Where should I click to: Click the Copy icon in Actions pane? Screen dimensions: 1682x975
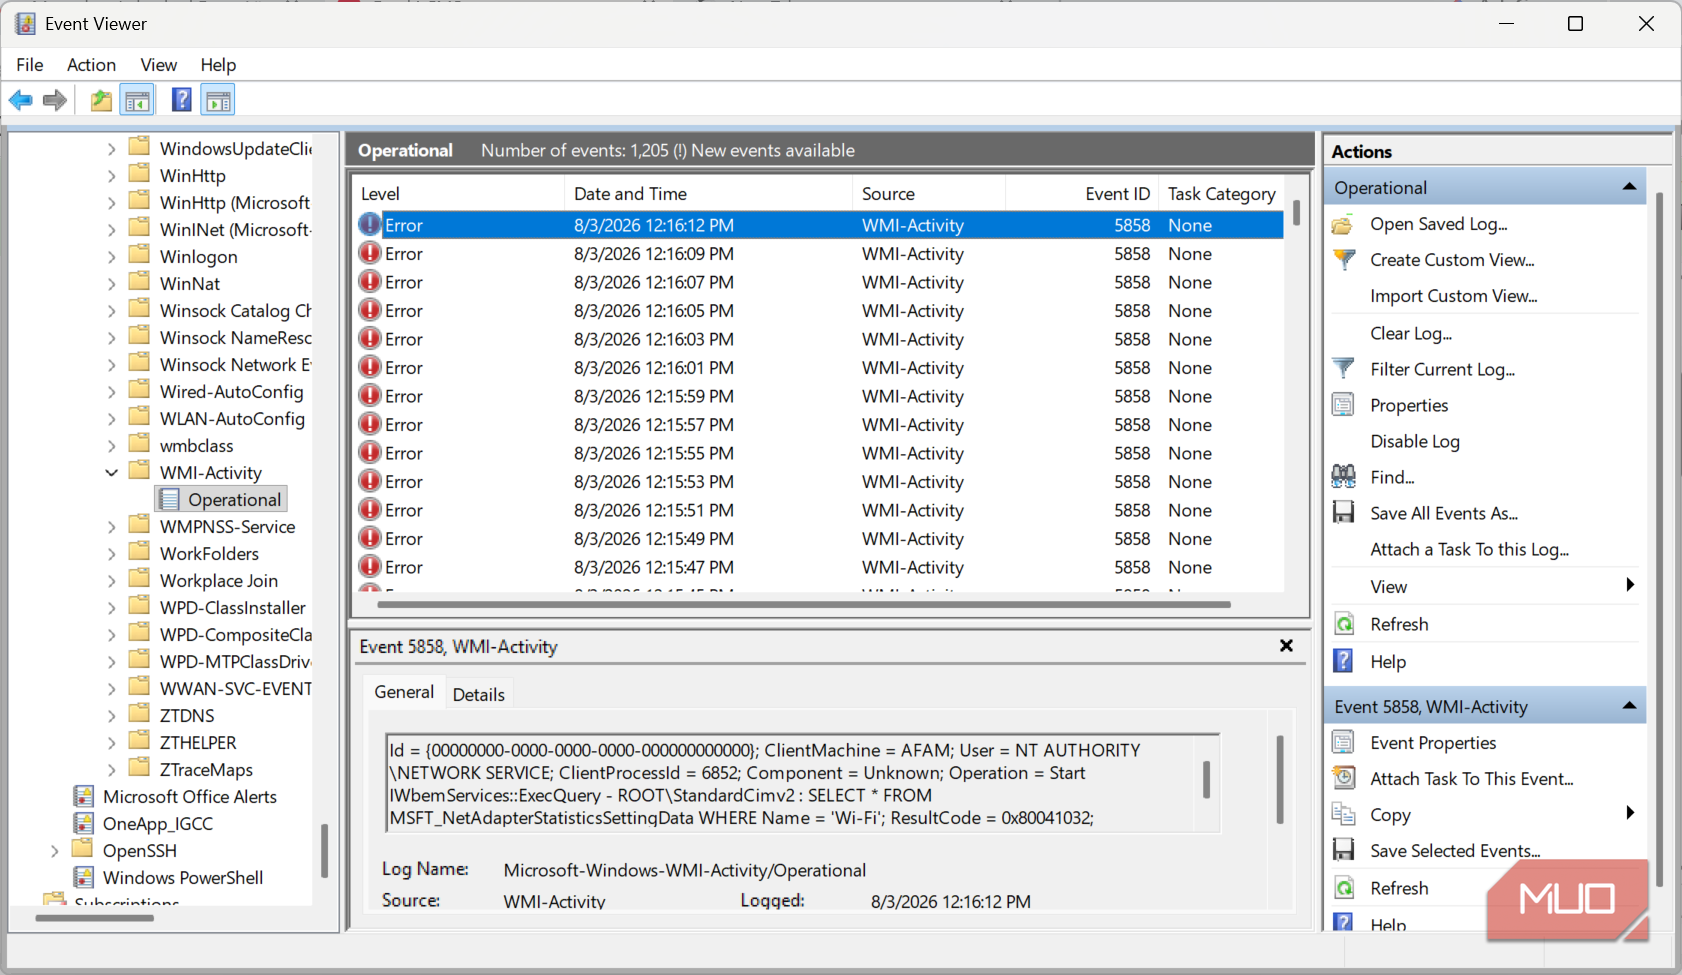pos(1343,814)
